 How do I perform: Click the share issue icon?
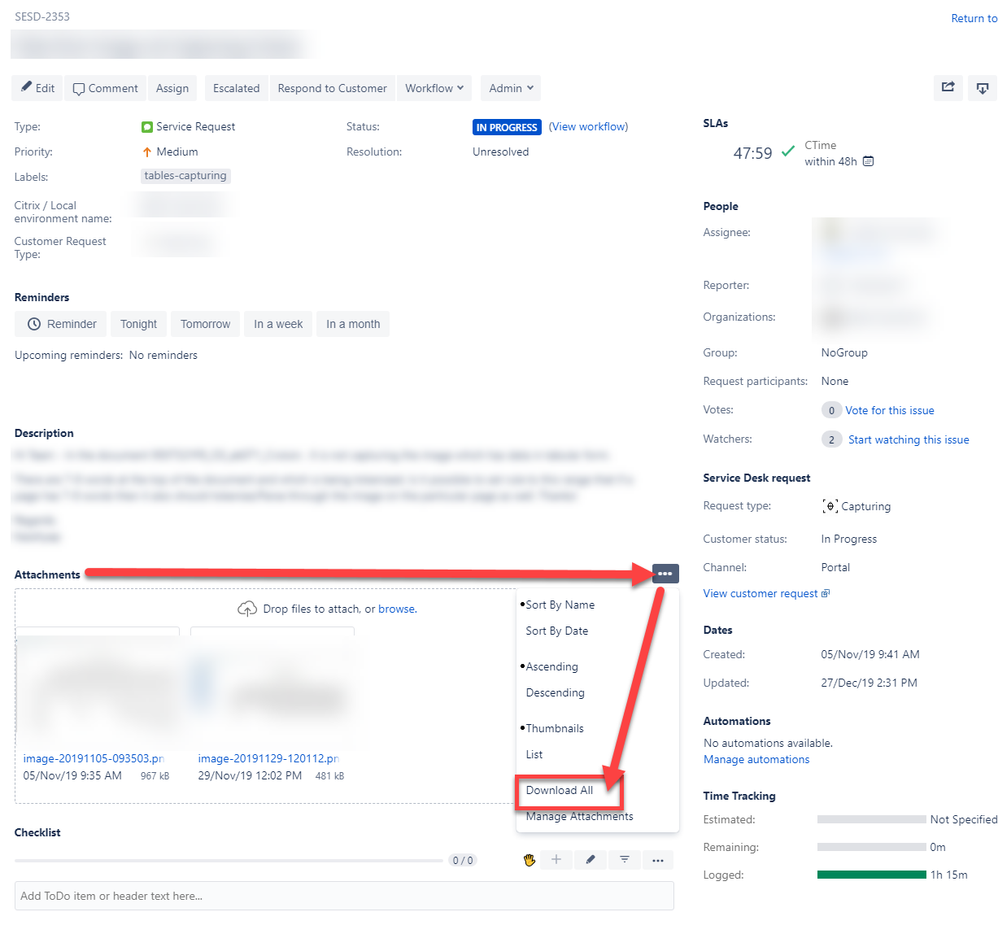tap(948, 88)
